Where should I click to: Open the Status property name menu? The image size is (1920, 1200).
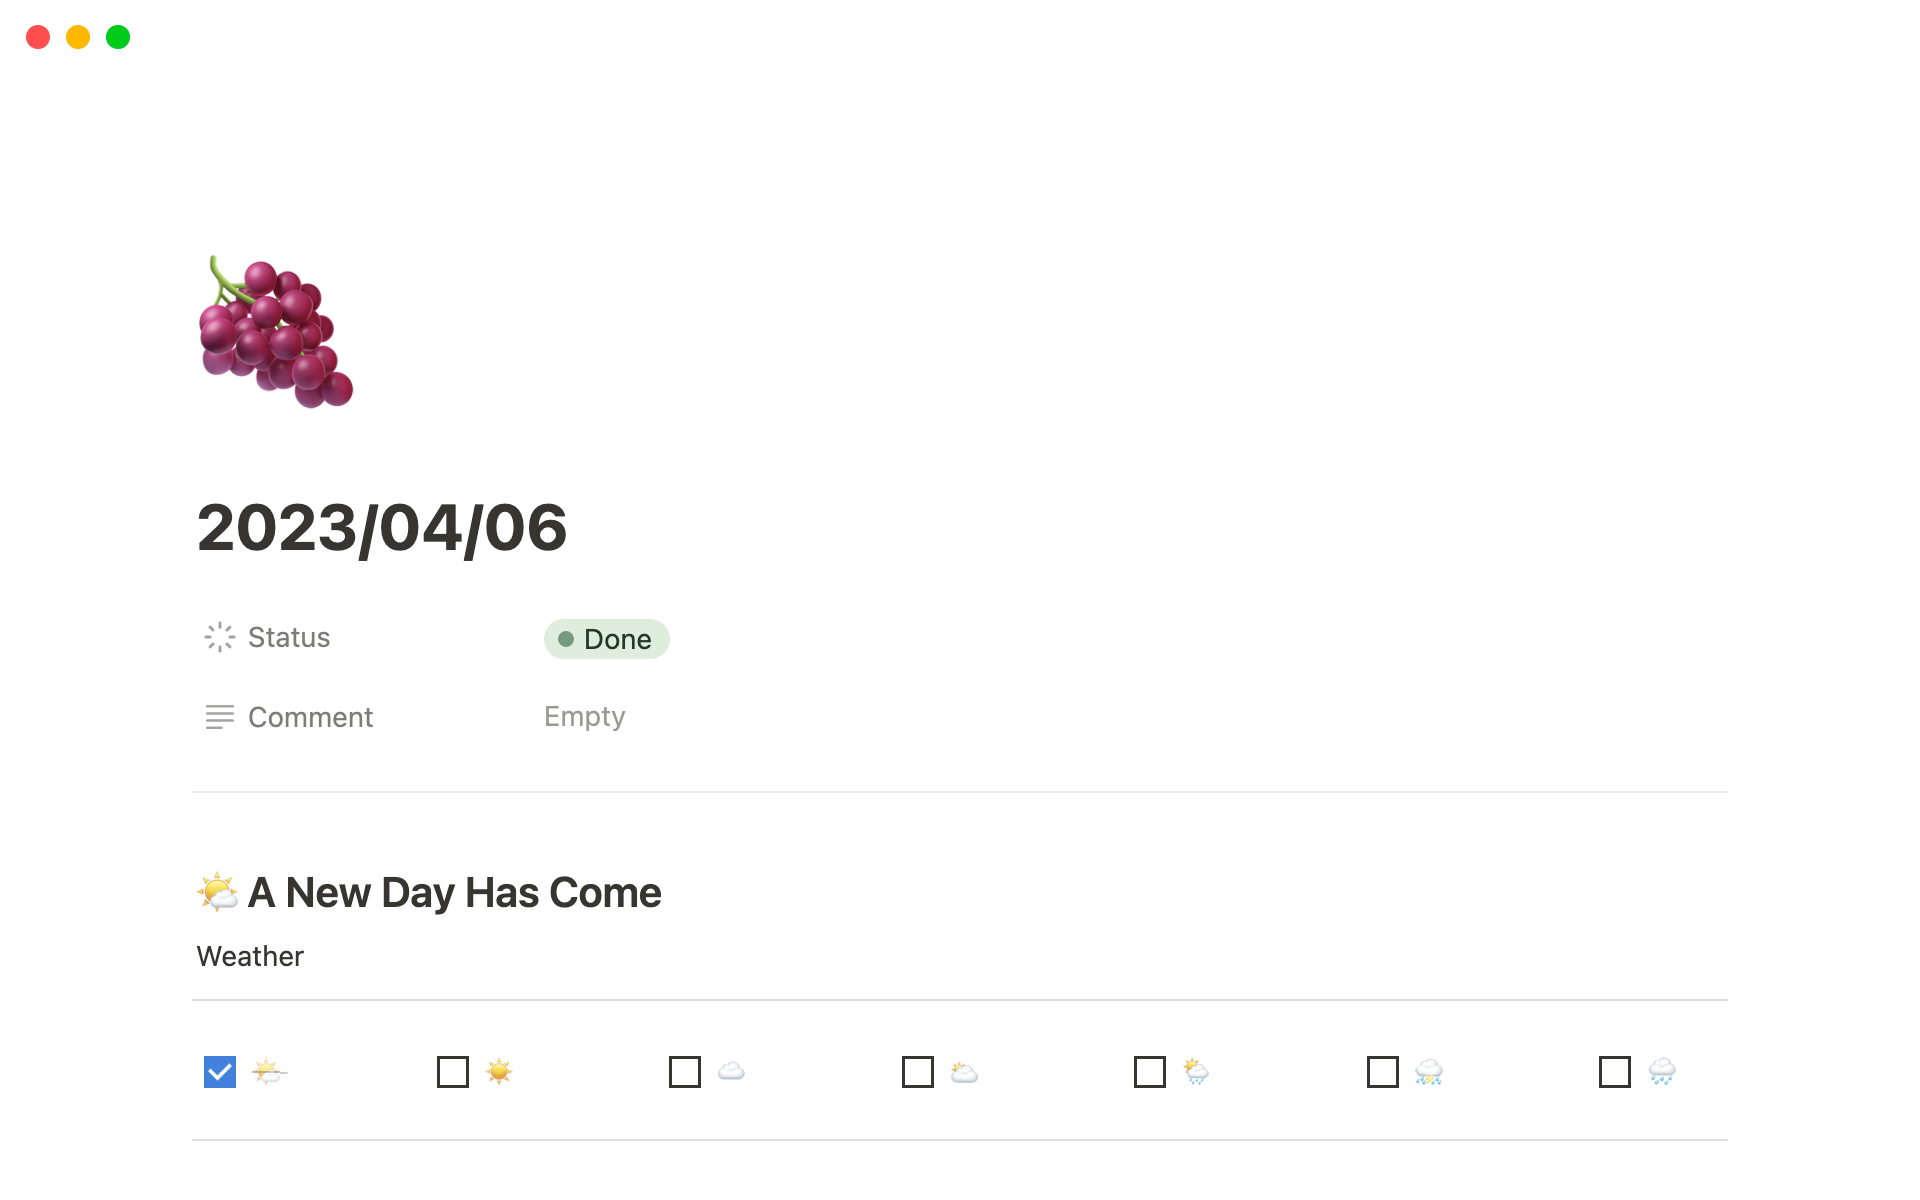click(289, 637)
